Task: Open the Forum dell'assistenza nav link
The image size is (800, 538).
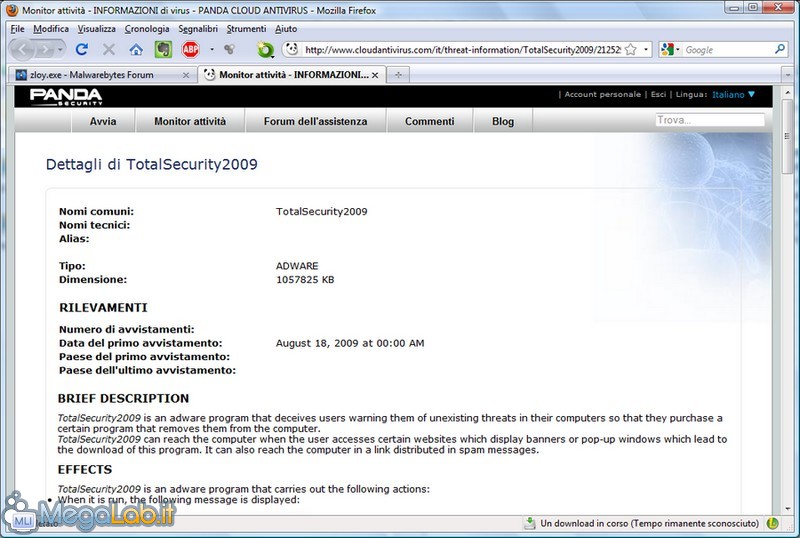Action: pyautogui.click(x=315, y=121)
